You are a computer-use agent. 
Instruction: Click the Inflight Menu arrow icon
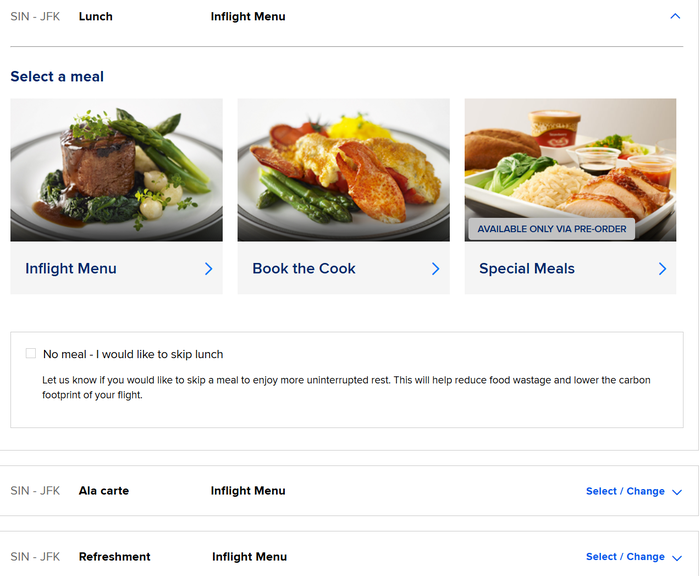[x=208, y=268]
